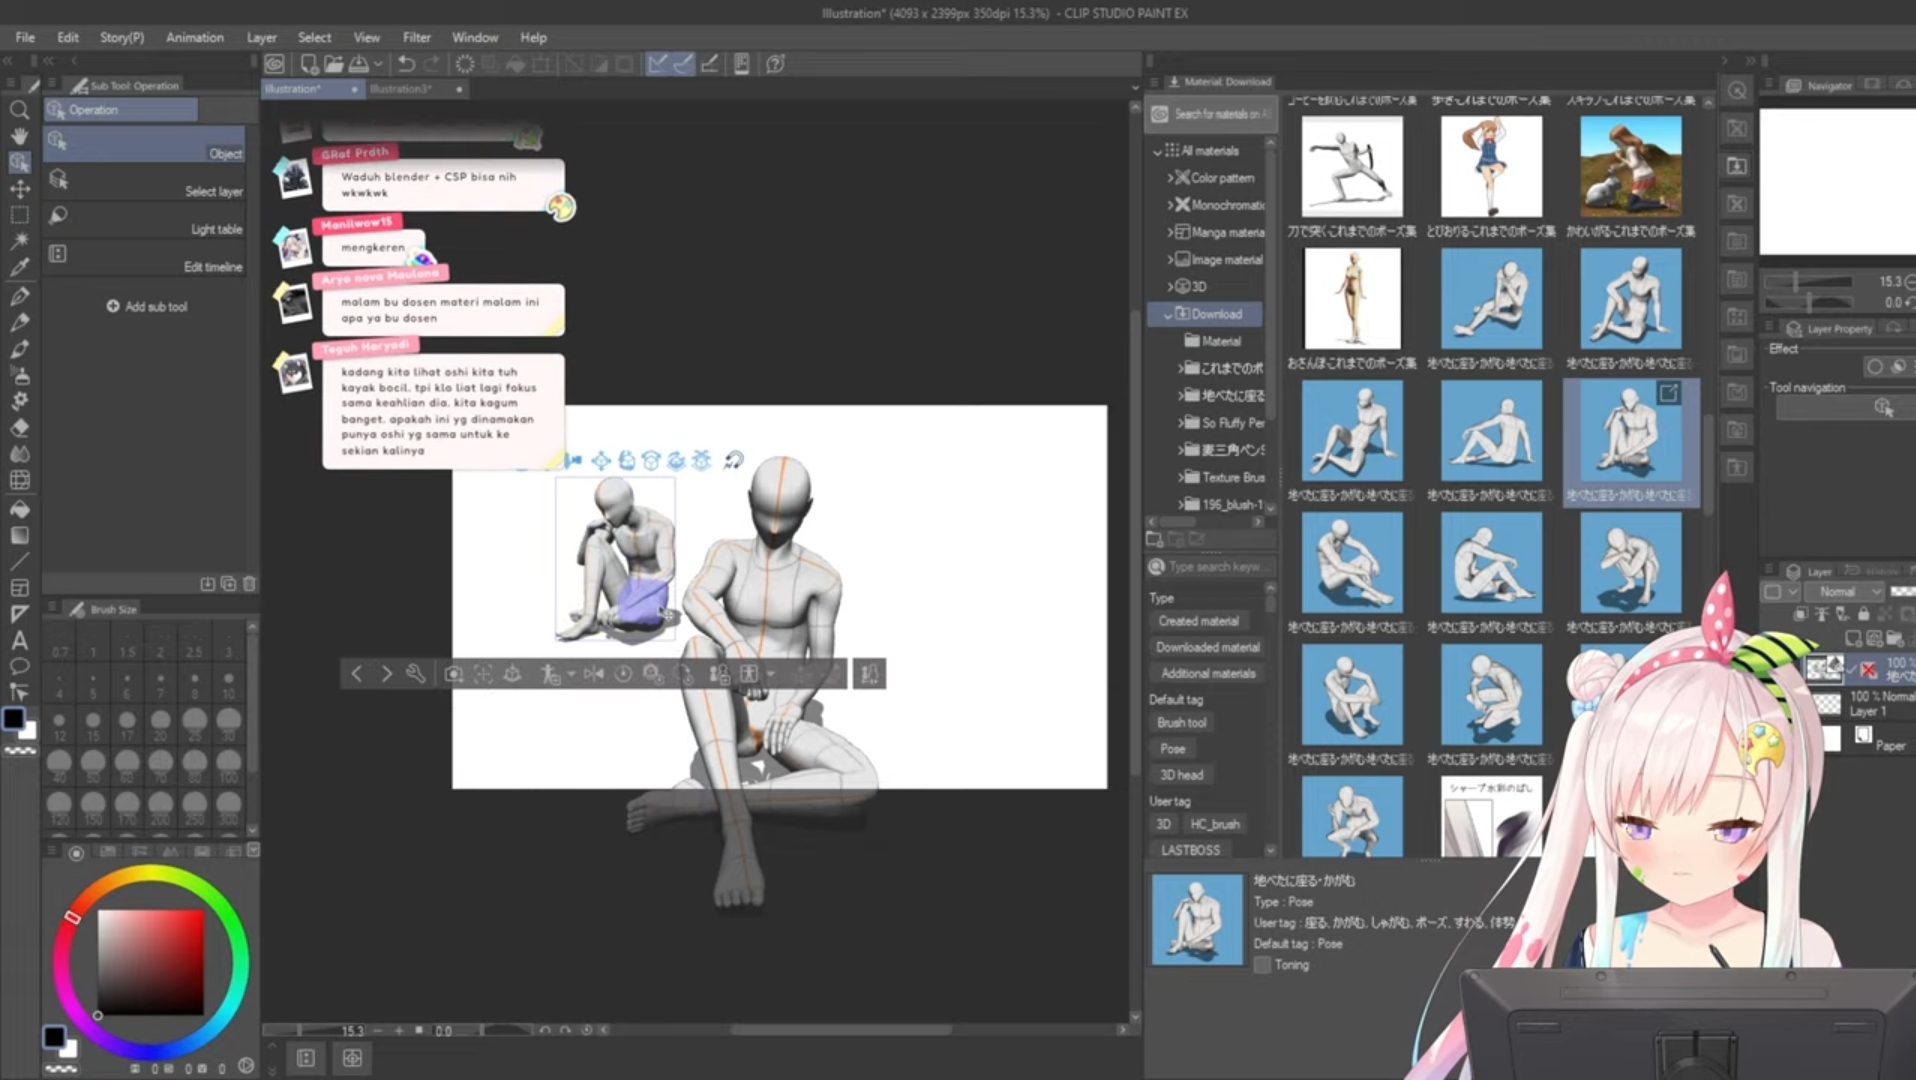The image size is (1916, 1080).
Task: Collapse the All materials tree node
Action: point(1158,151)
